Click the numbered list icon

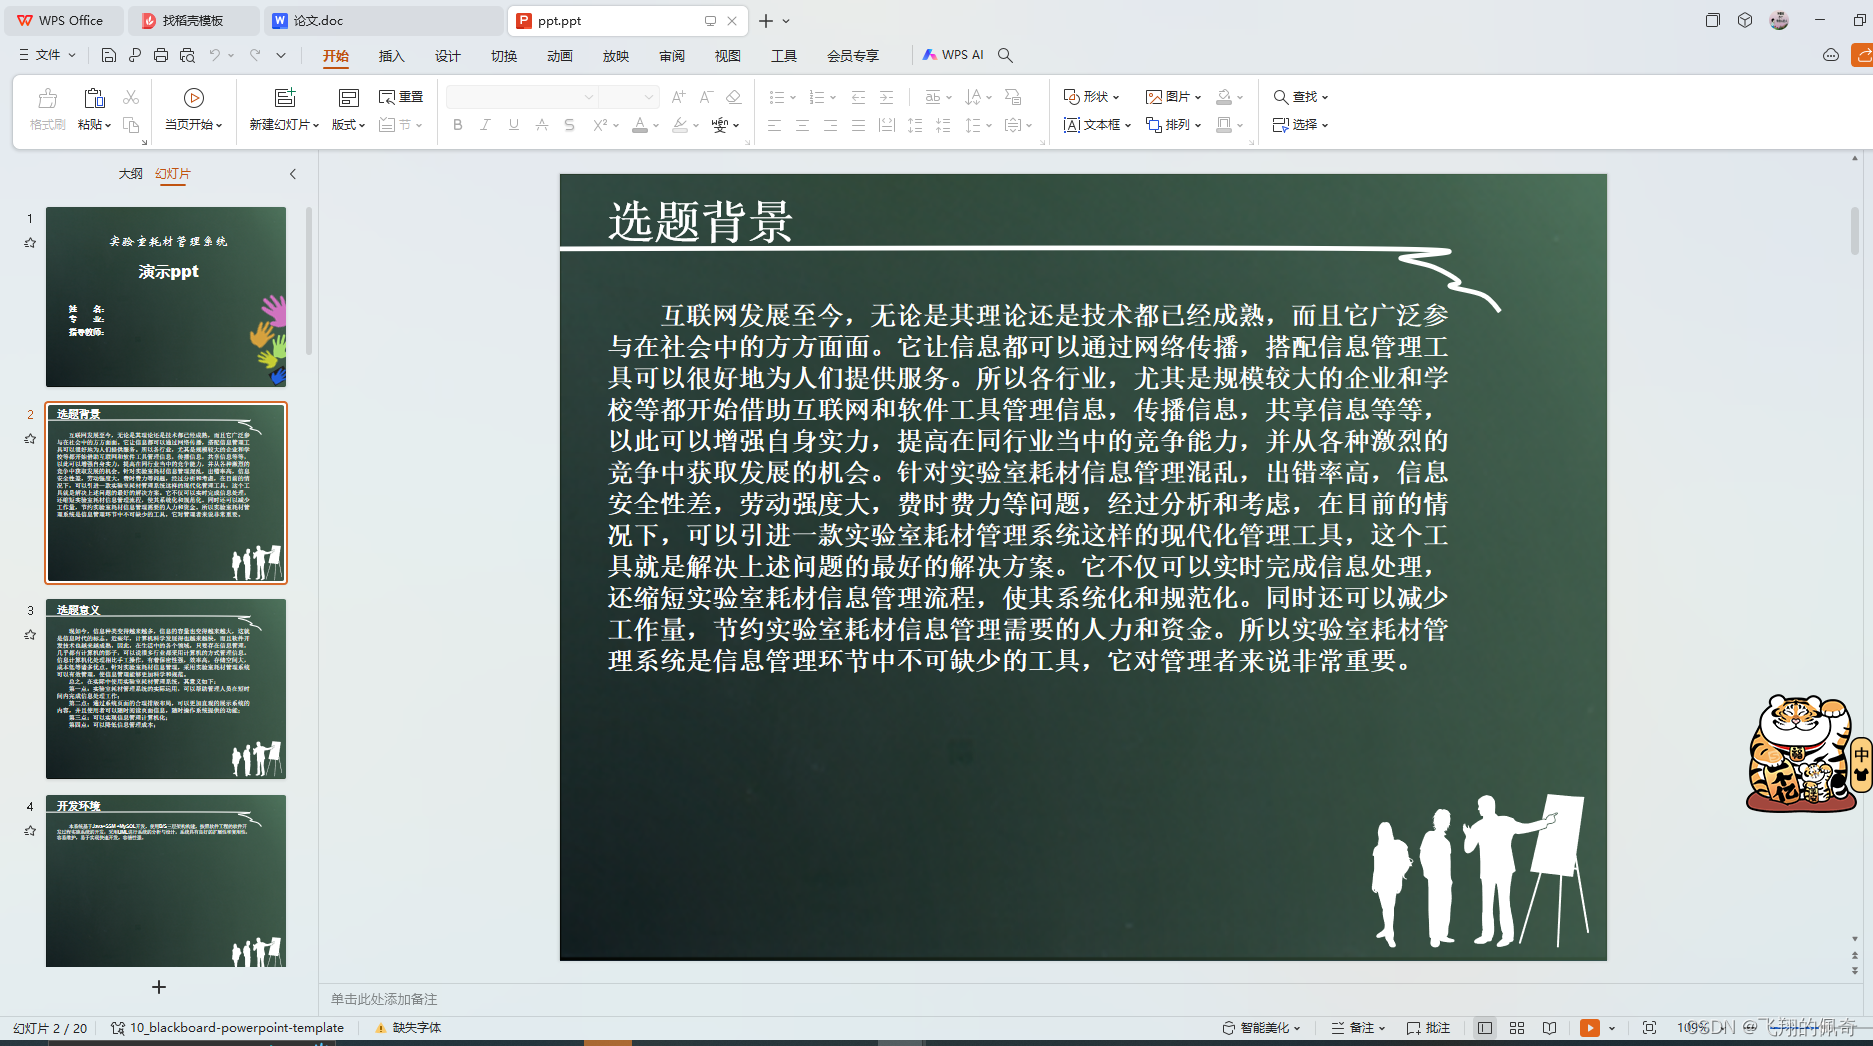pos(817,97)
